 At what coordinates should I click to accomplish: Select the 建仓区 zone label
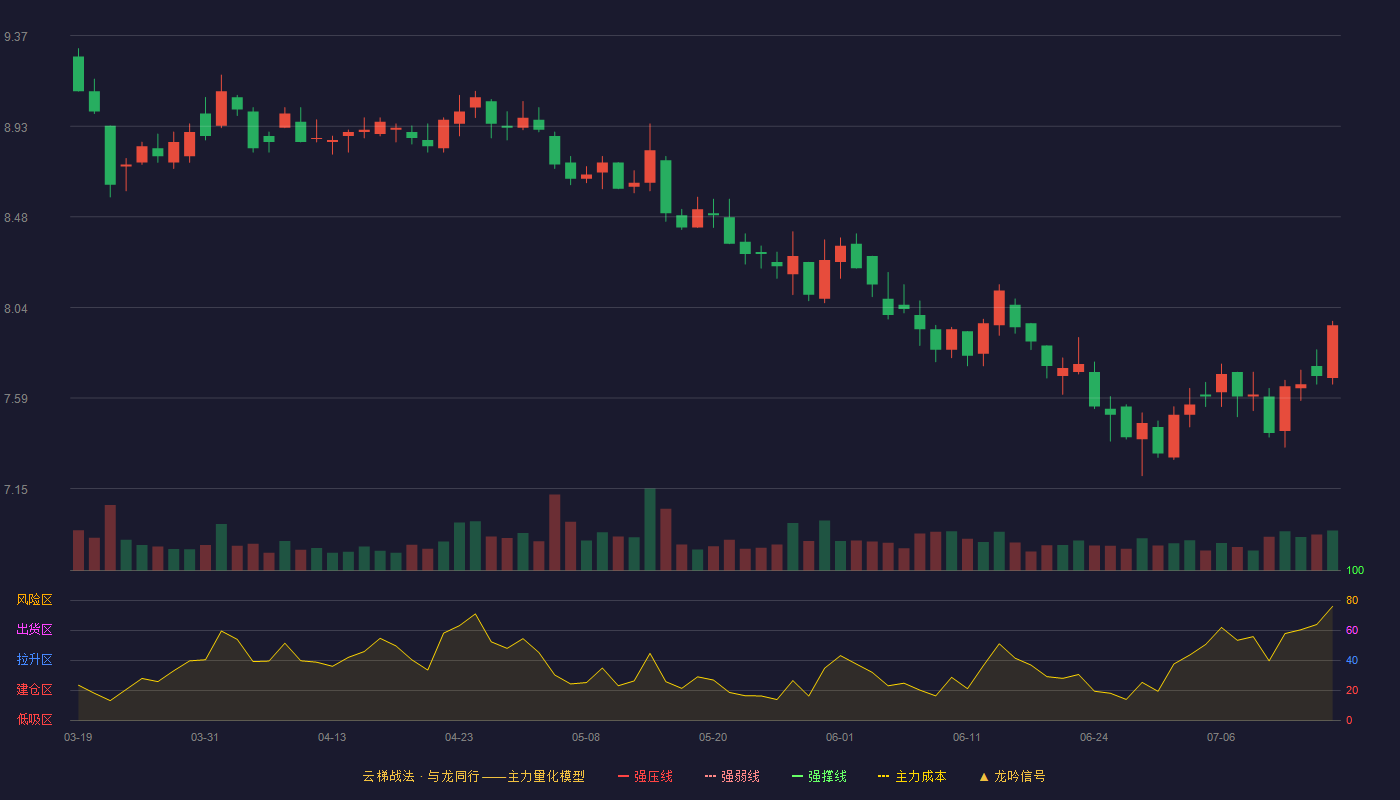(x=34, y=690)
